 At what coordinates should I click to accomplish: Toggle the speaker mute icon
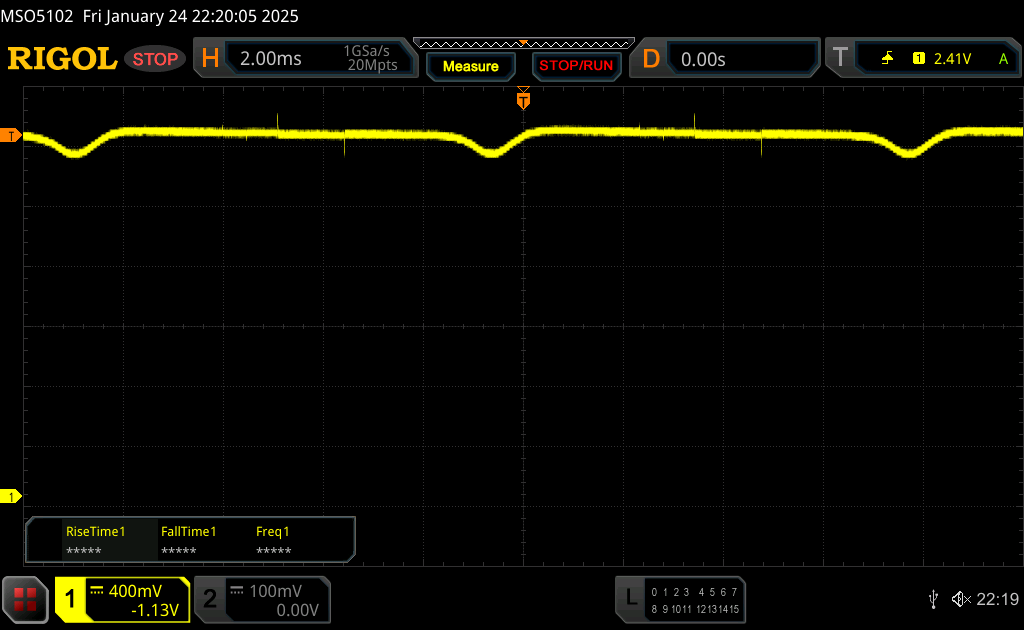(960, 599)
